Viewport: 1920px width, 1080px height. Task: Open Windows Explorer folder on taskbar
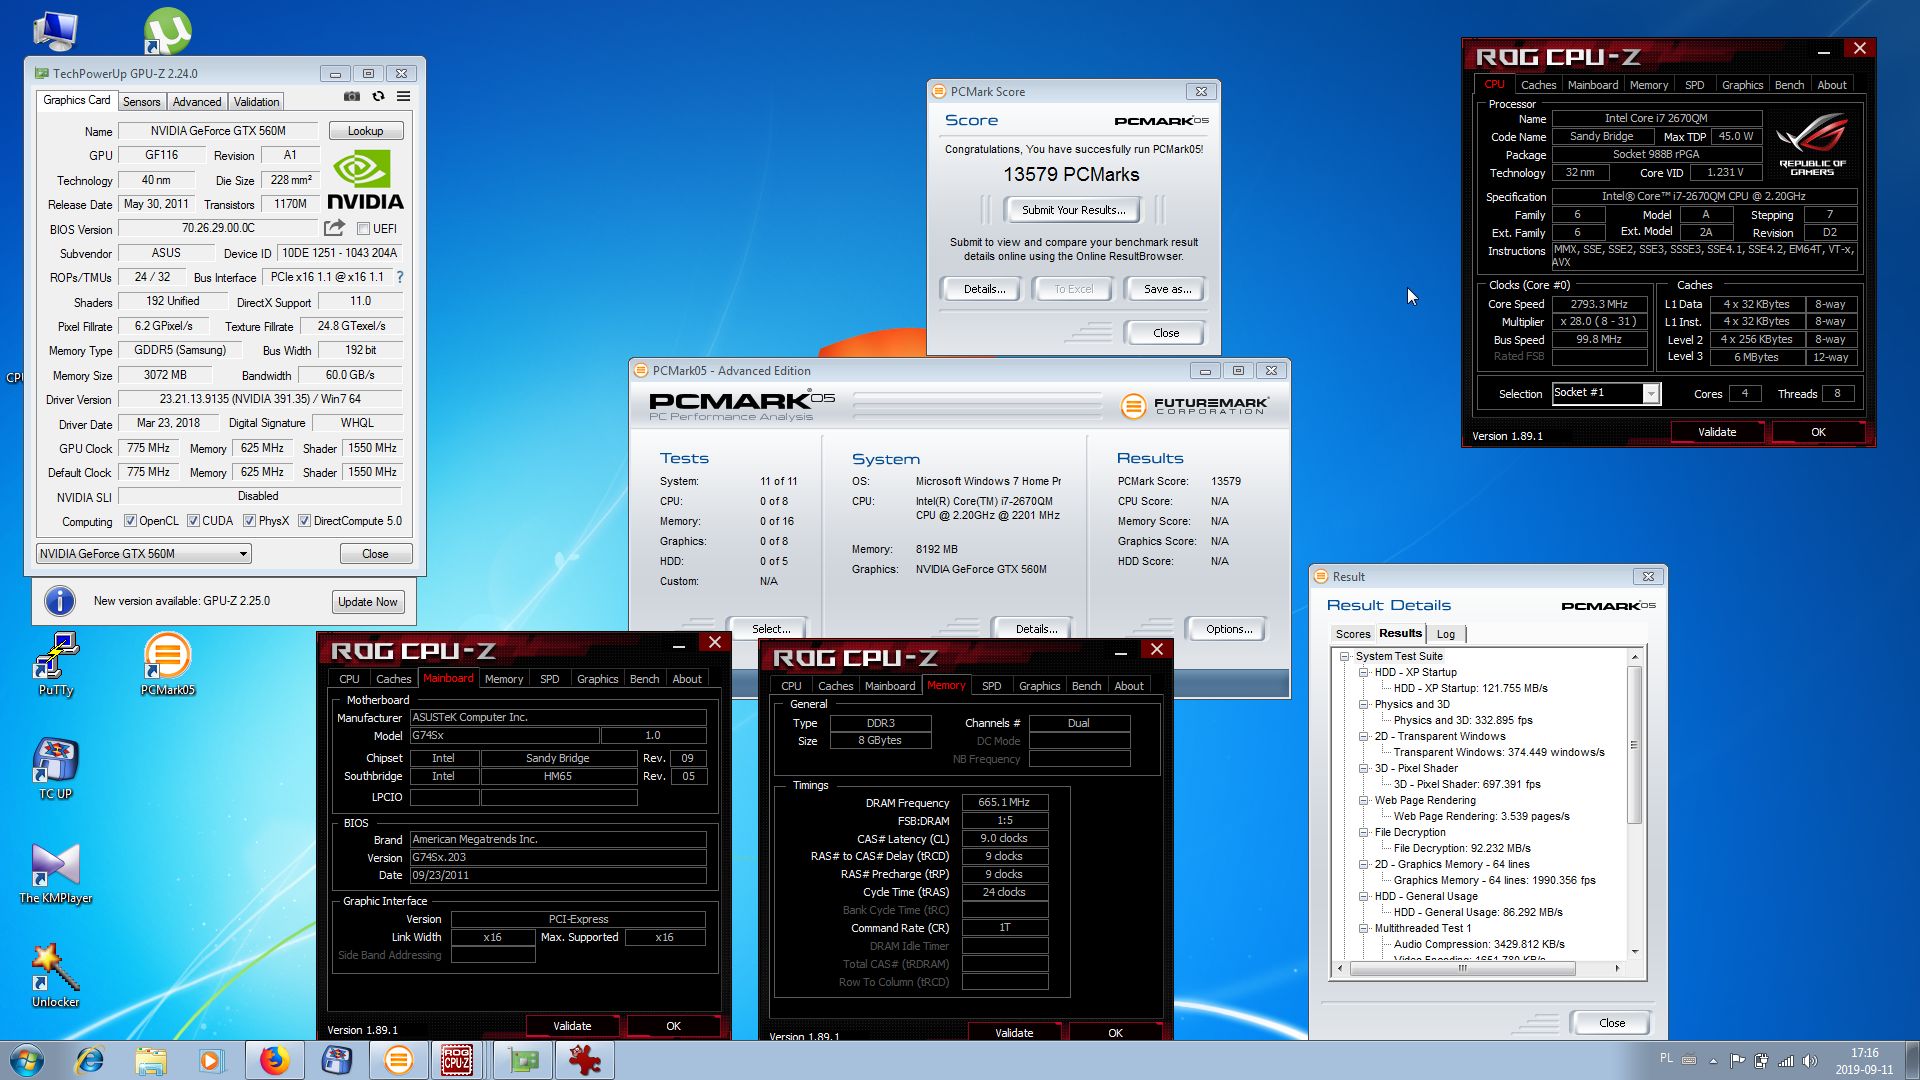point(151,1060)
